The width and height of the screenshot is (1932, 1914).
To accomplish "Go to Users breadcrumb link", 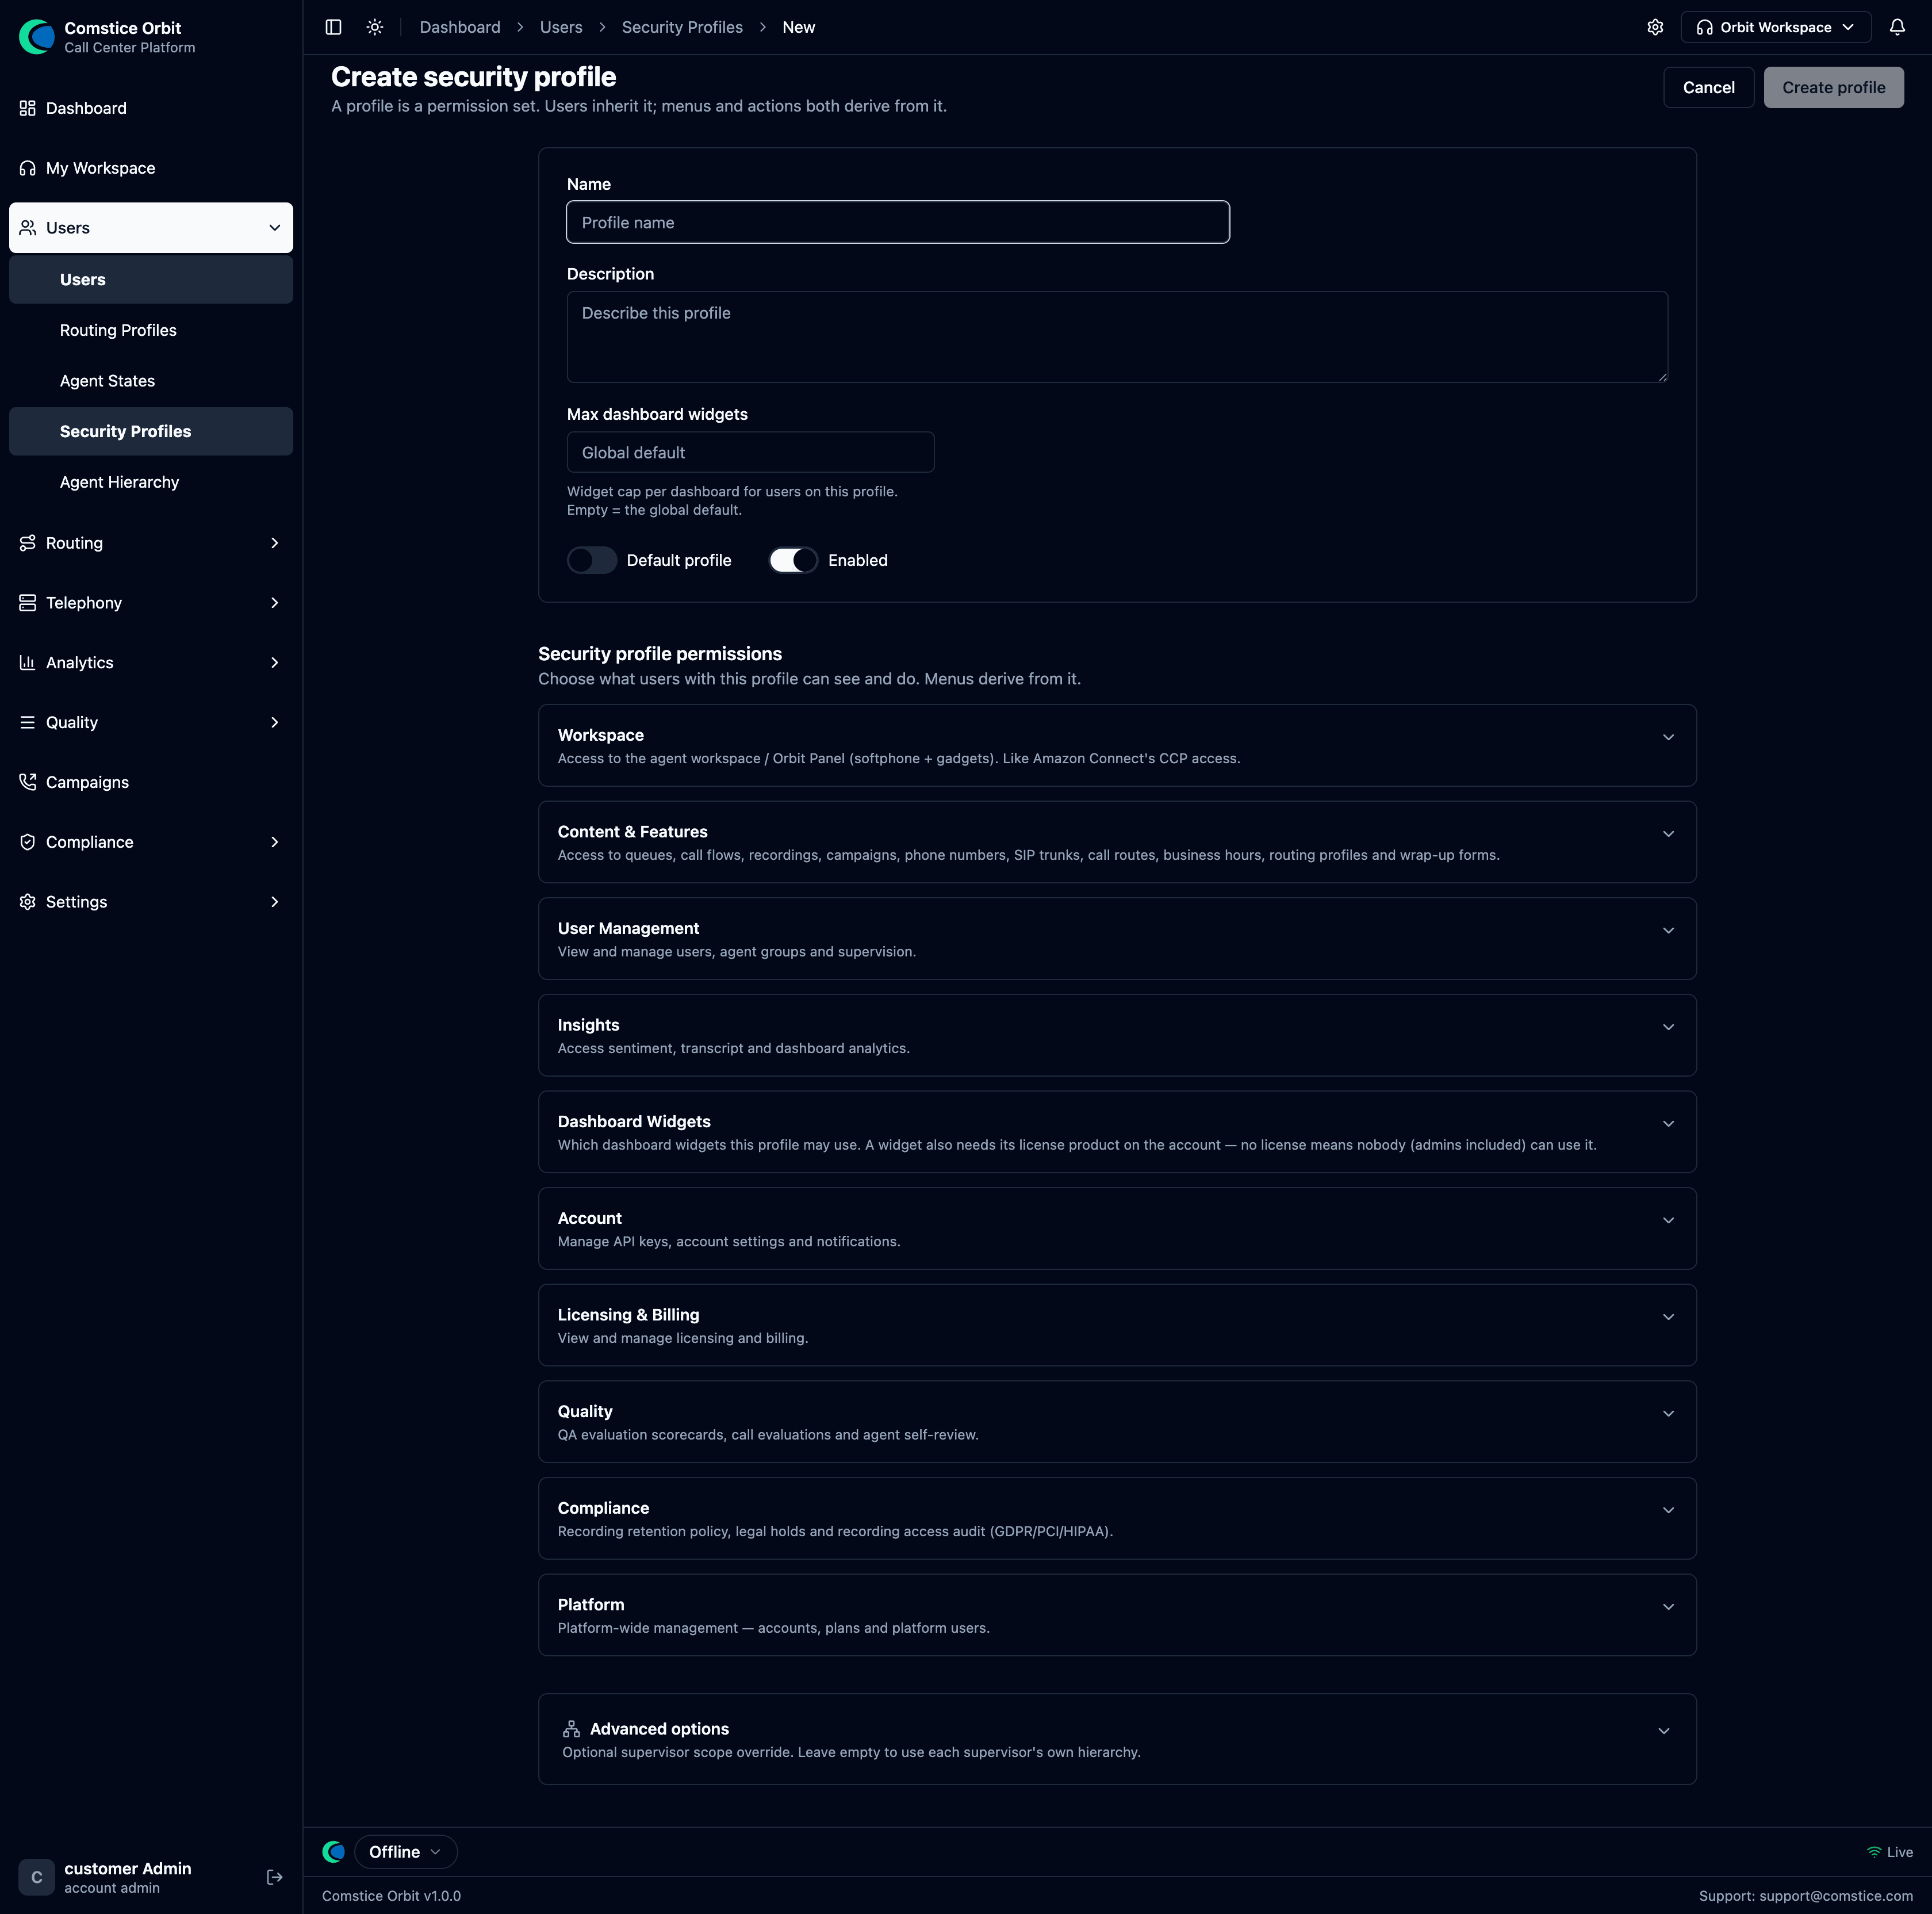I will 561,27.
